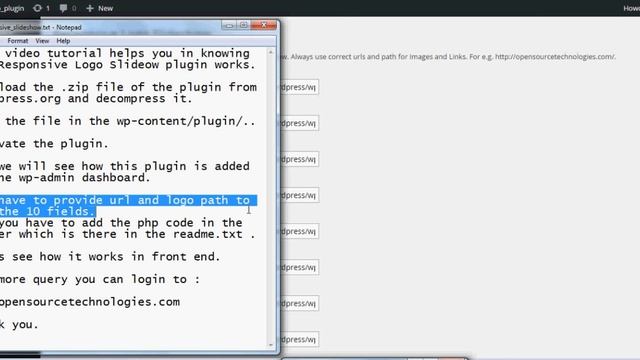Click 'oress.org and decompress it.' line
This screenshot has height=360, width=640.
96,99
